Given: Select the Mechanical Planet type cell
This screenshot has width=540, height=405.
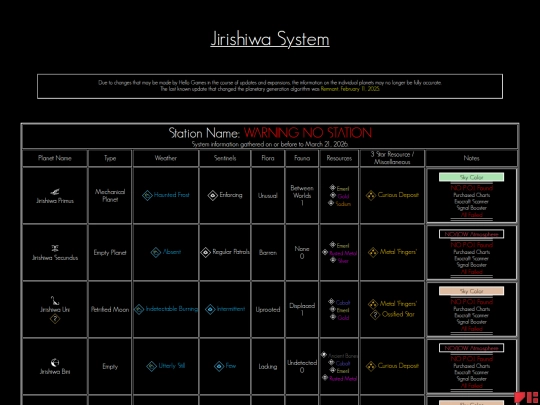Looking at the screenshot, I should coord(110,196).
